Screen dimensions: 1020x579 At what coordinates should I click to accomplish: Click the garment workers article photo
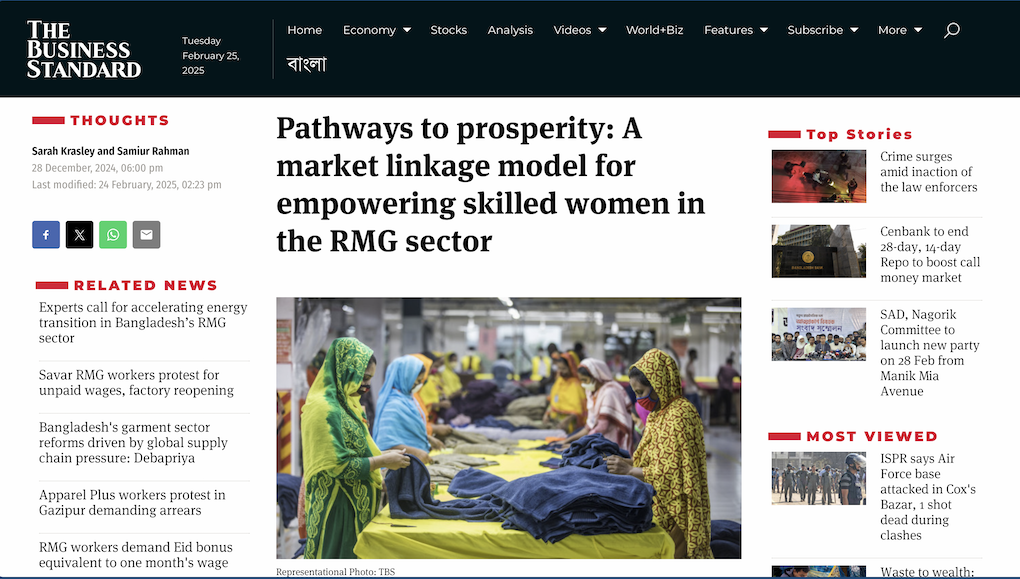(x=508, y=428)
